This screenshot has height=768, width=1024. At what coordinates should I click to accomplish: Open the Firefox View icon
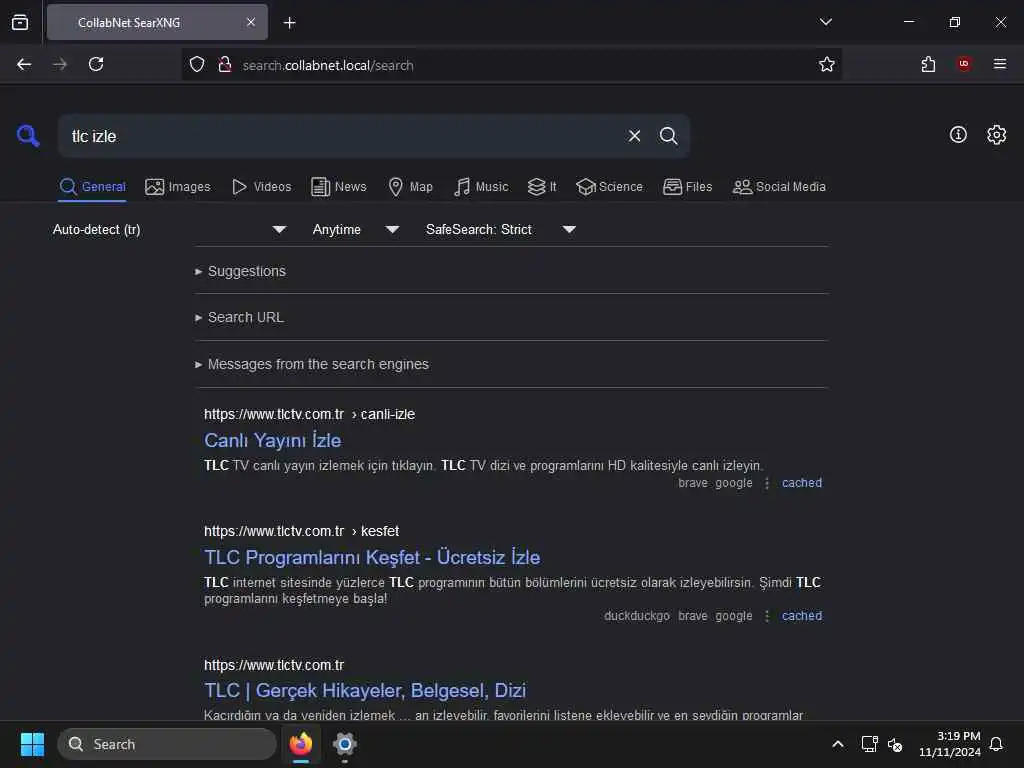(x=20, y=22)
